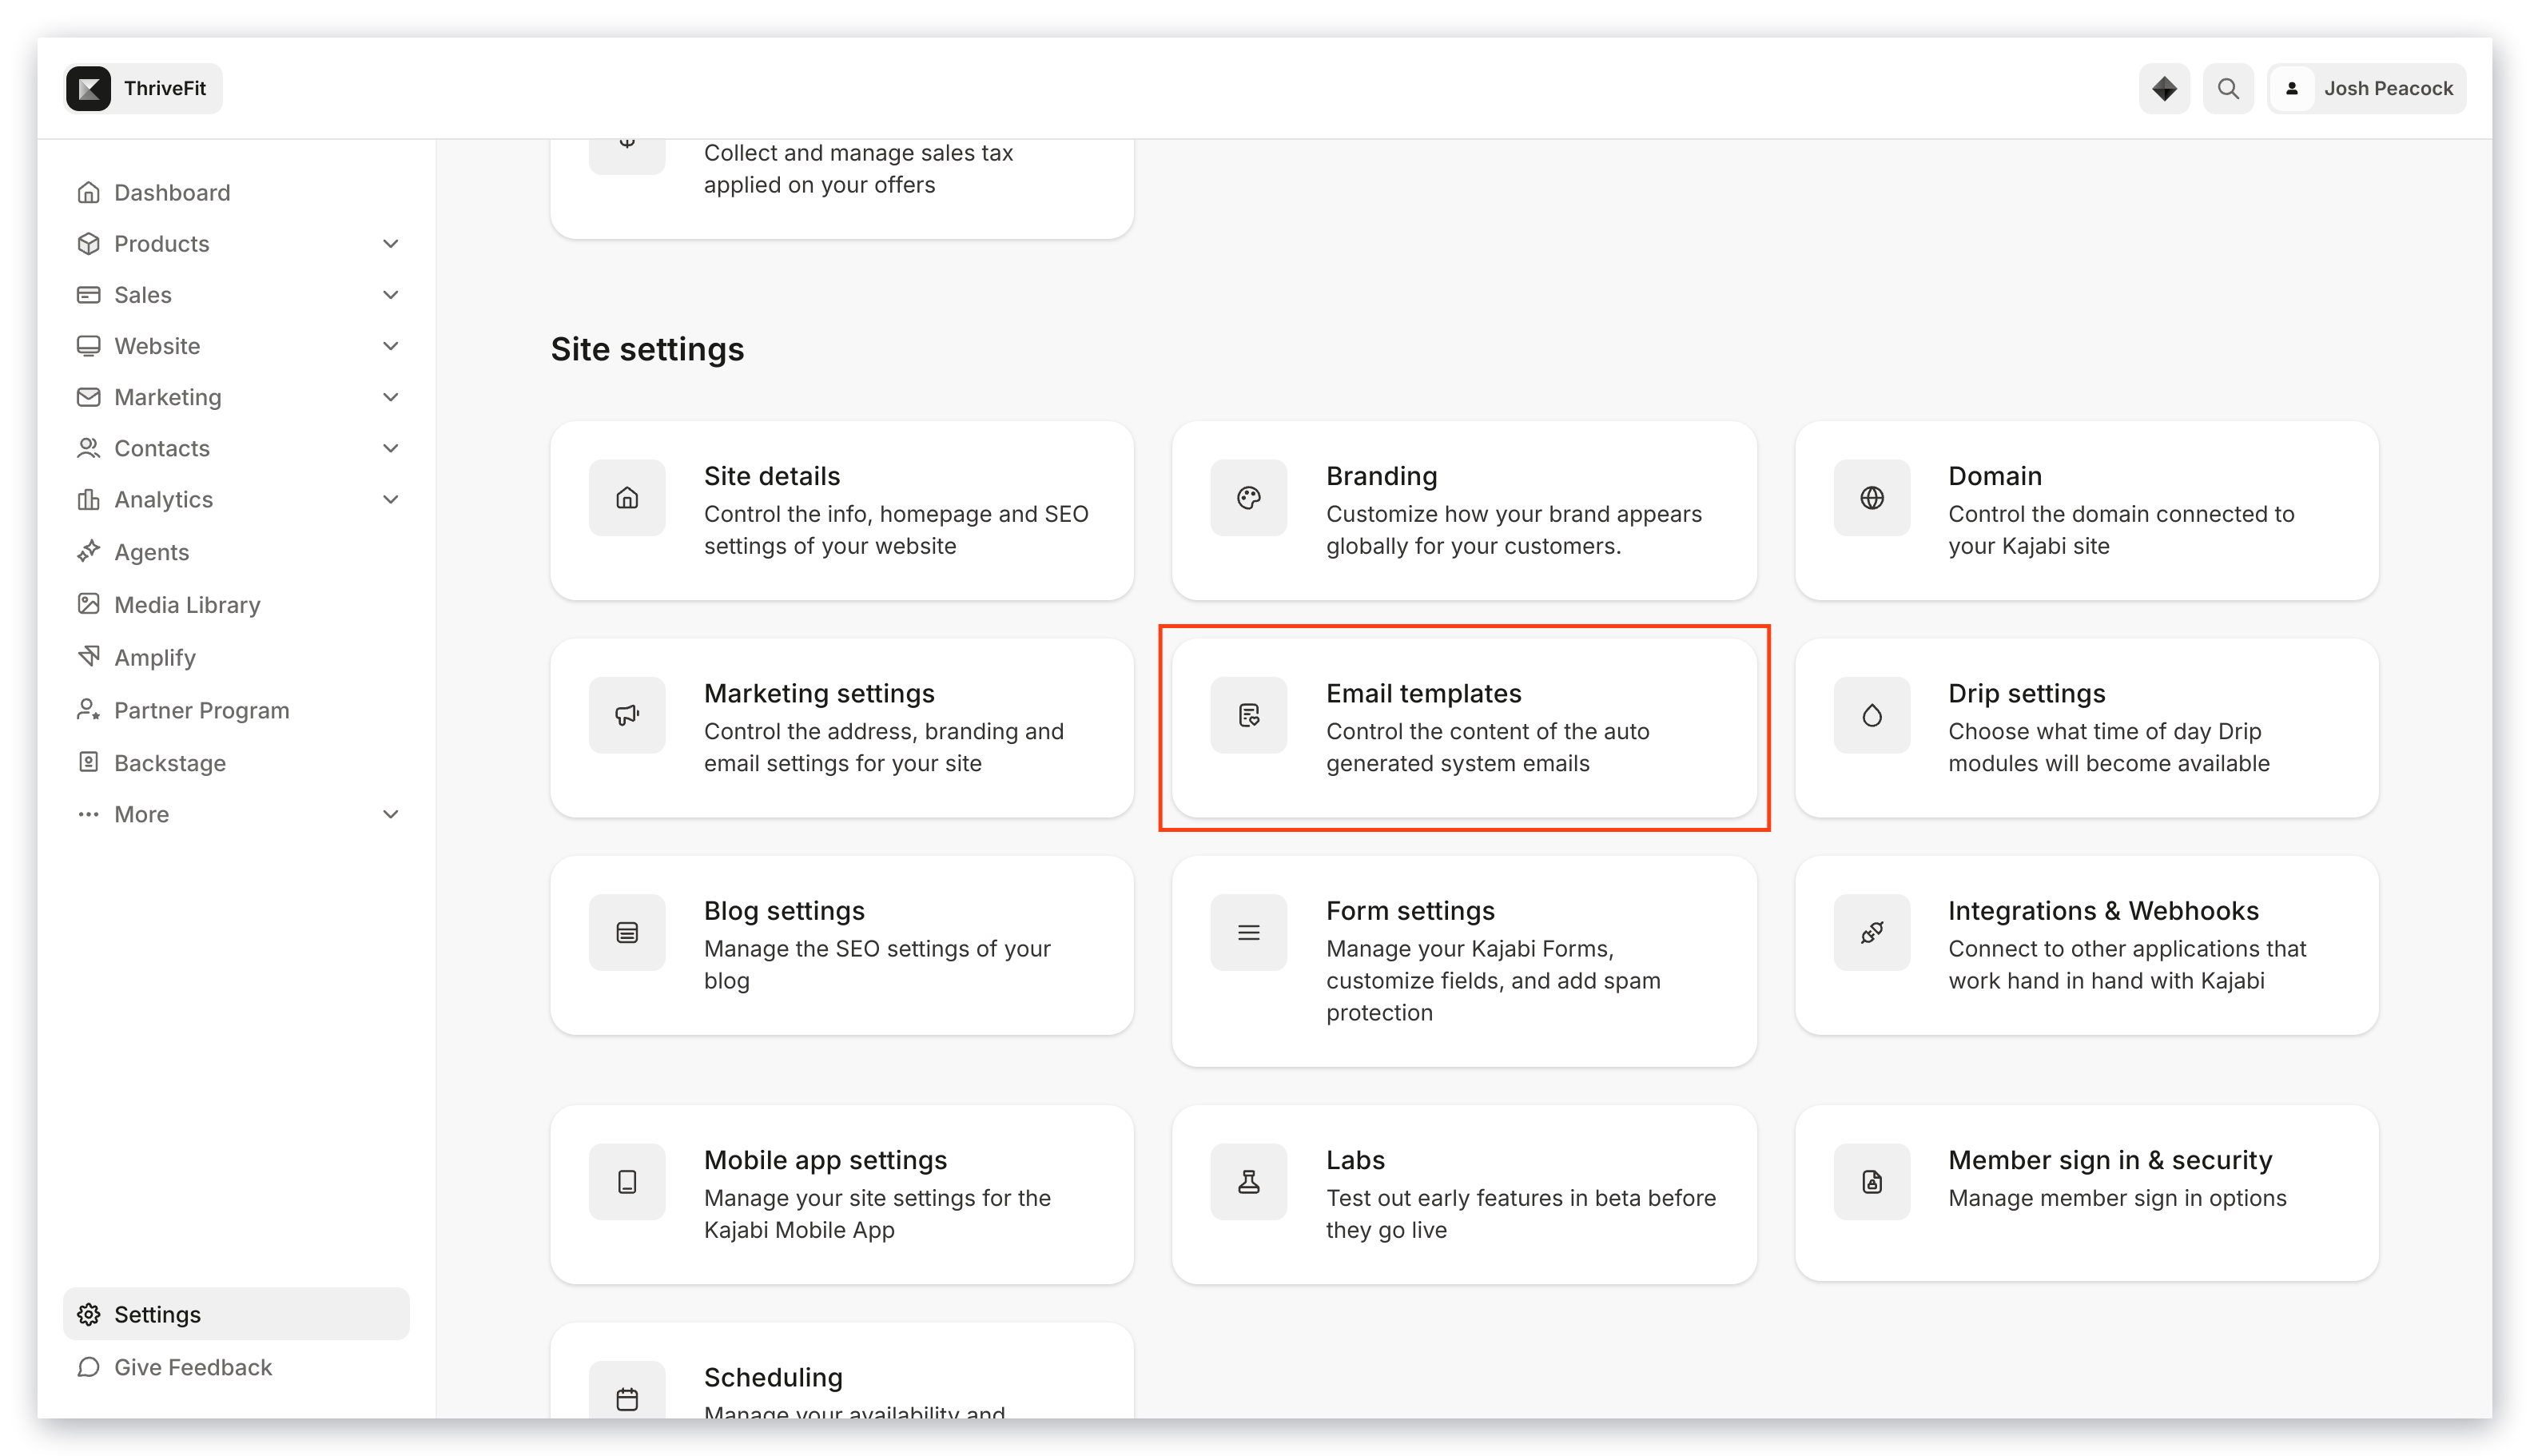
Task: Open Integrations & Webhooks card
Action: [2086, 944]
